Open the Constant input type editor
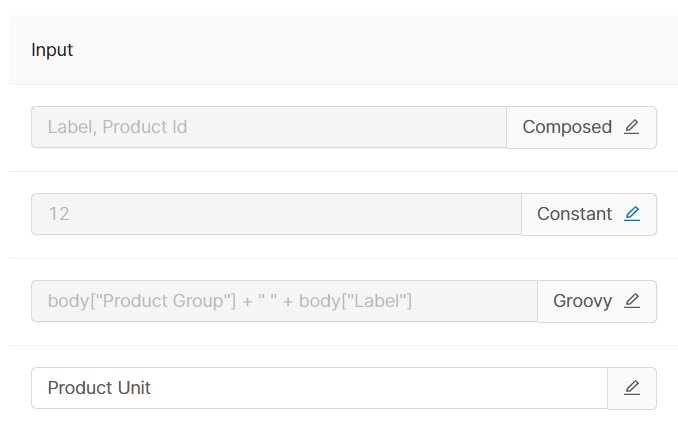Image resolution: width=678 pixels, height=428 pixels. 588,214
